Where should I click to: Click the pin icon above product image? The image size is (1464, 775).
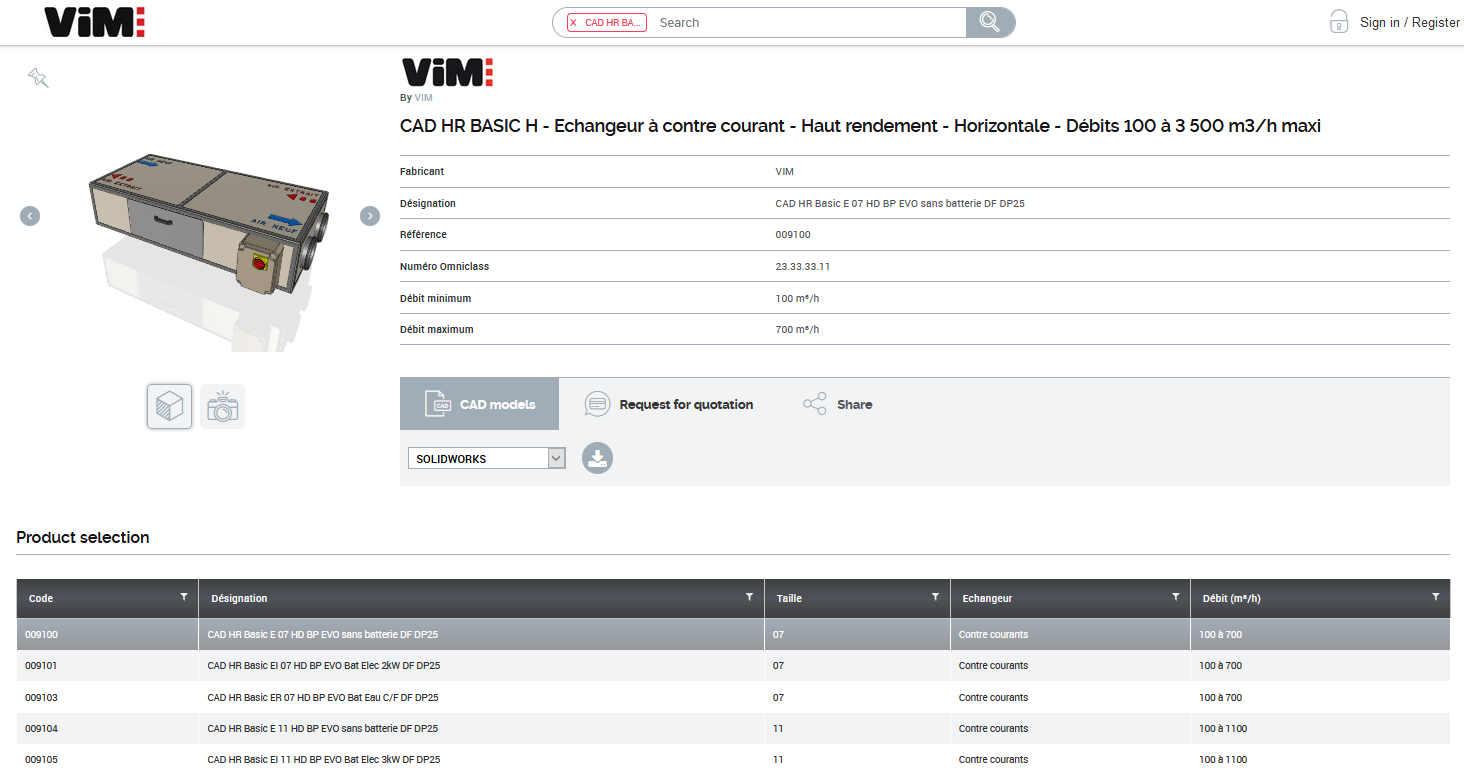click(x=38, y=78)
